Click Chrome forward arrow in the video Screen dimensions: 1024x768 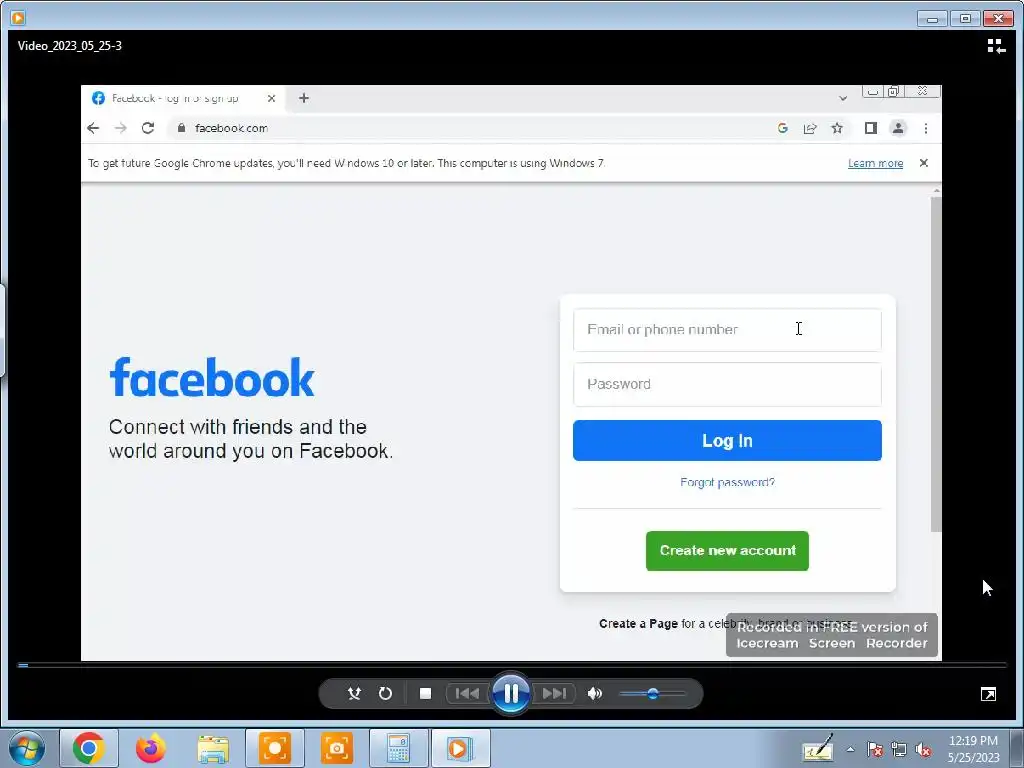(121, 128)
